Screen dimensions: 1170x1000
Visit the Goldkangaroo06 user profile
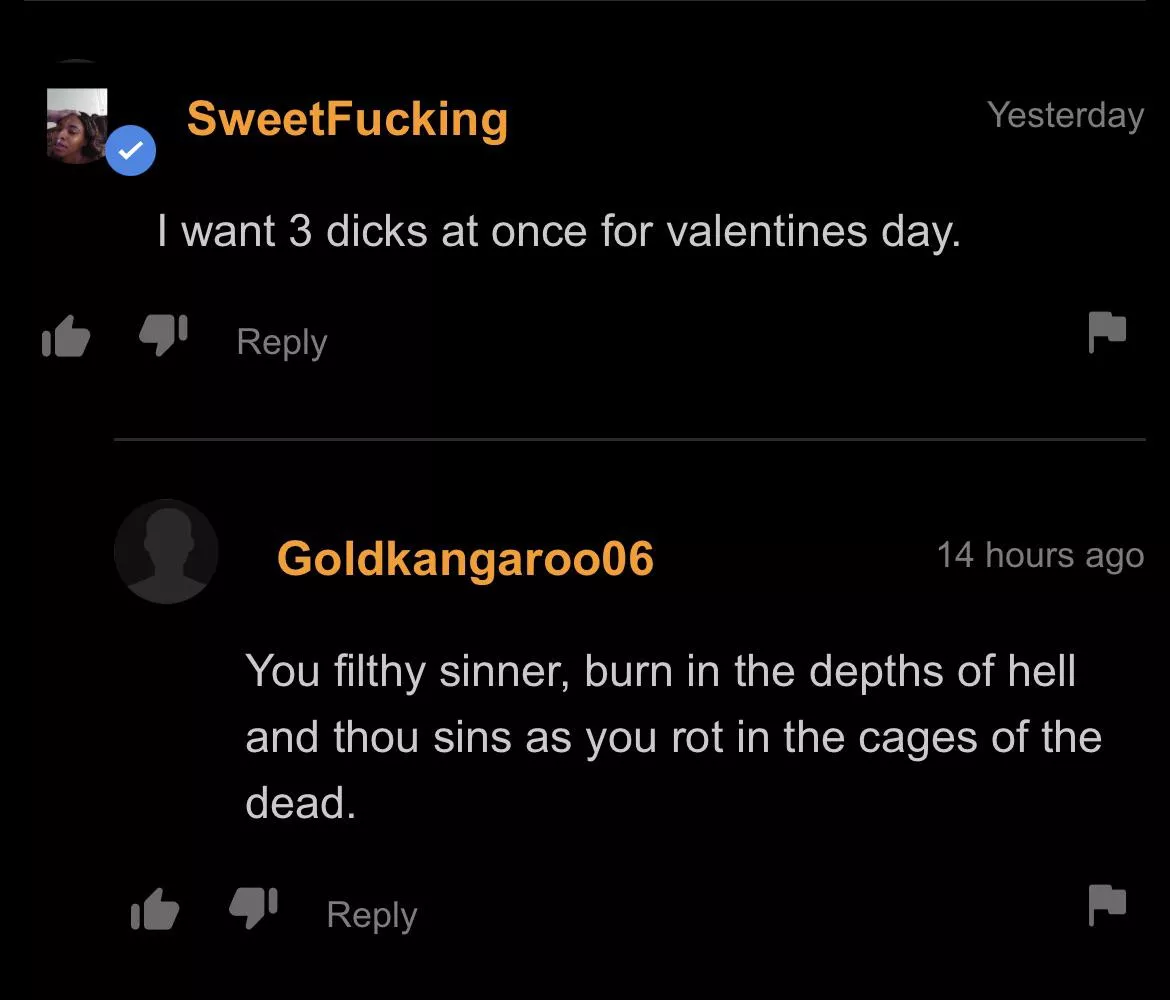[x=465, y=558]
